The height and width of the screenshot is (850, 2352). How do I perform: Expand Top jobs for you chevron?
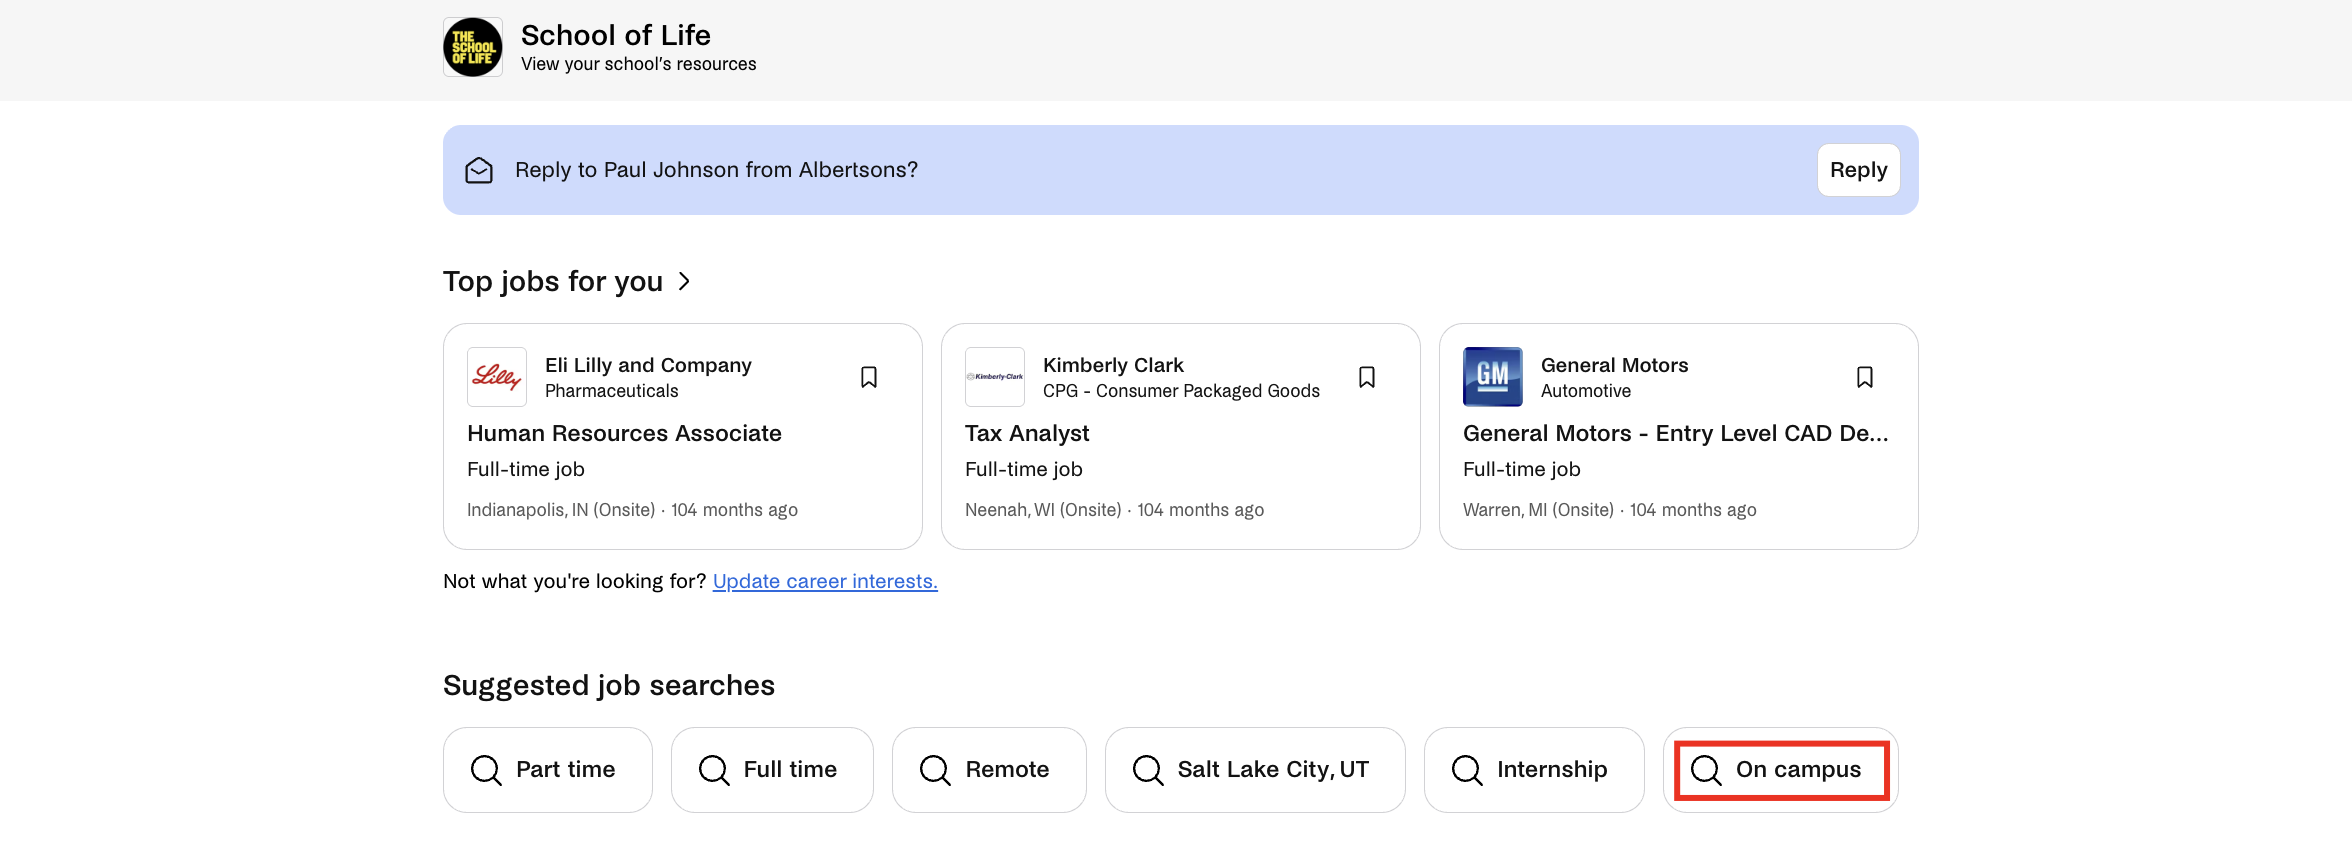pyautogui.click(x=684, y=281)
